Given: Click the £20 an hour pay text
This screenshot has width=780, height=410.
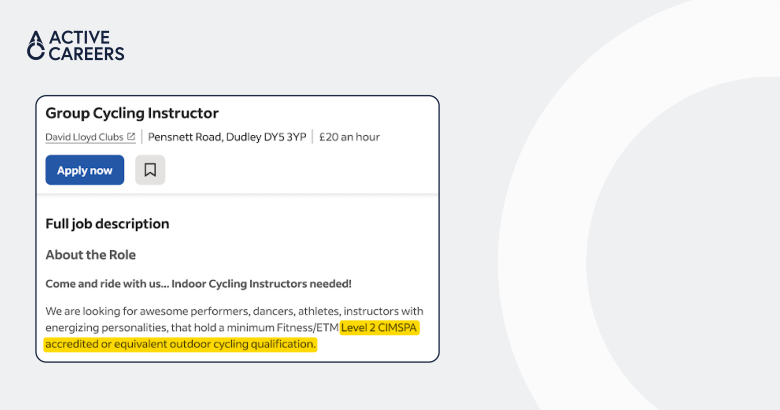Looking at the screenshot, I should point(349,137).
